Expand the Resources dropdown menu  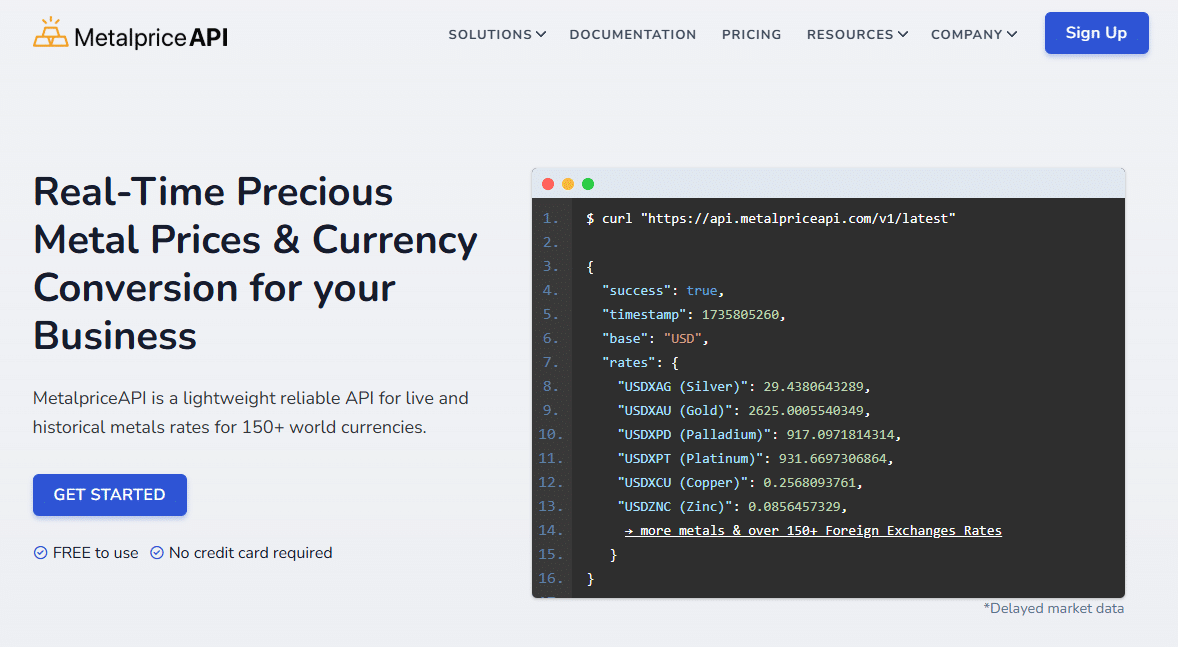pos(857,35)
